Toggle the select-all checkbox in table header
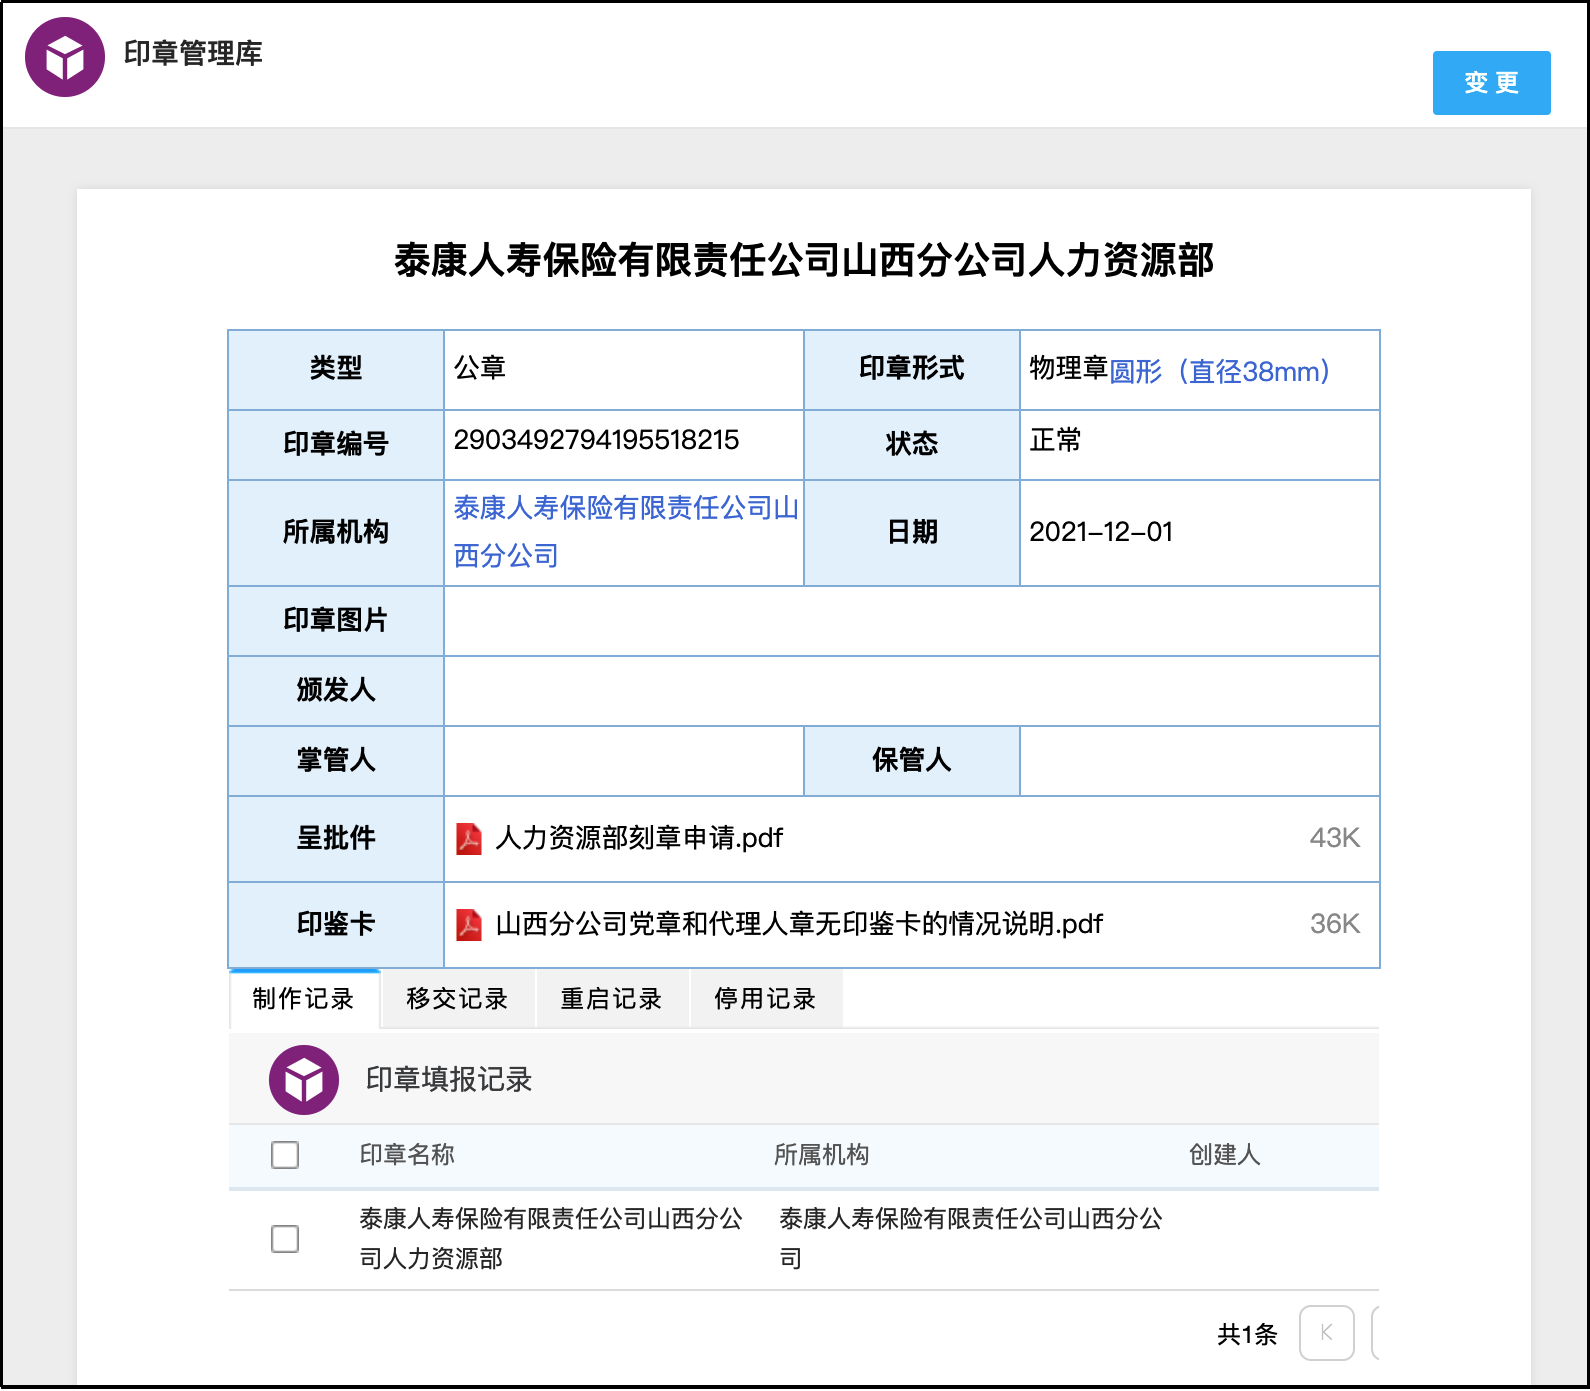1590x1391 pixels. click(x=285, y=1155)
